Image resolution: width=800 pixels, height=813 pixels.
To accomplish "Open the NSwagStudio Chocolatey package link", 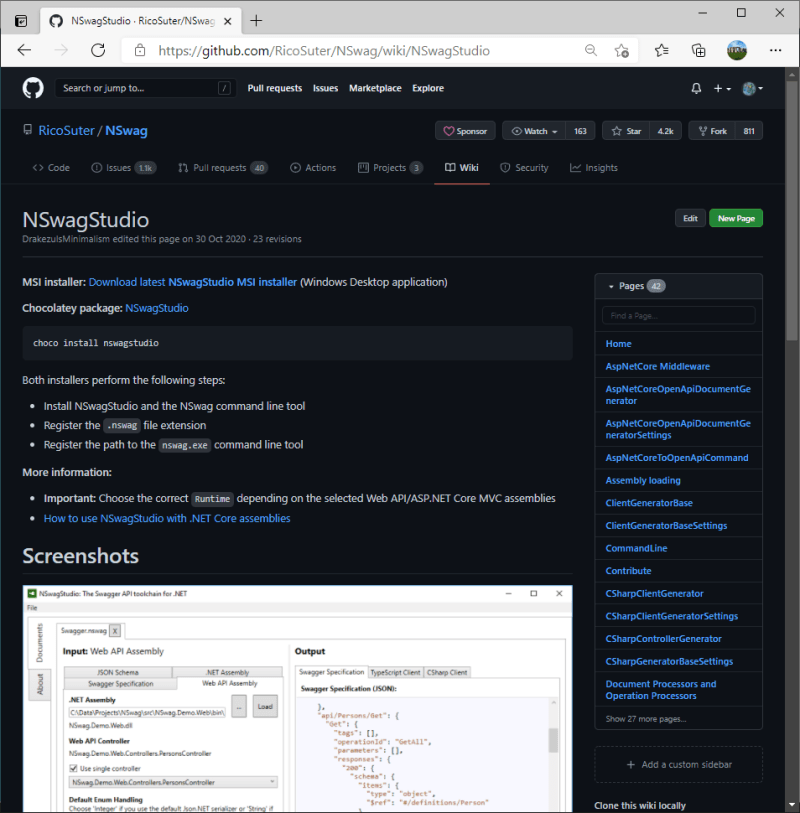I will (157, 308).
